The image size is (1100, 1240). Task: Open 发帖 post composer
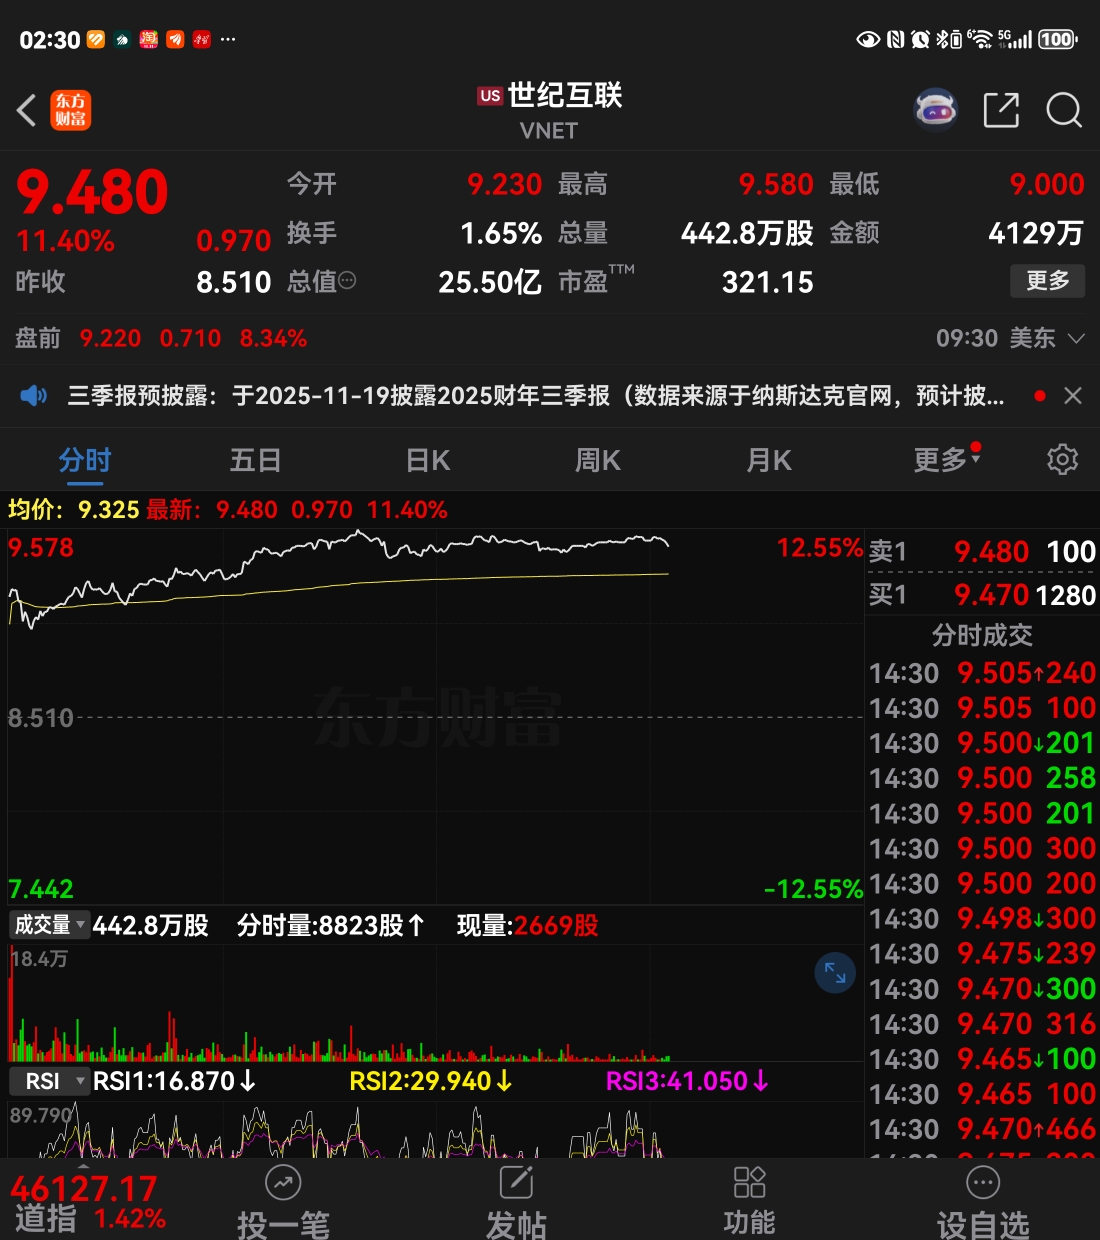click(516, 1201)
